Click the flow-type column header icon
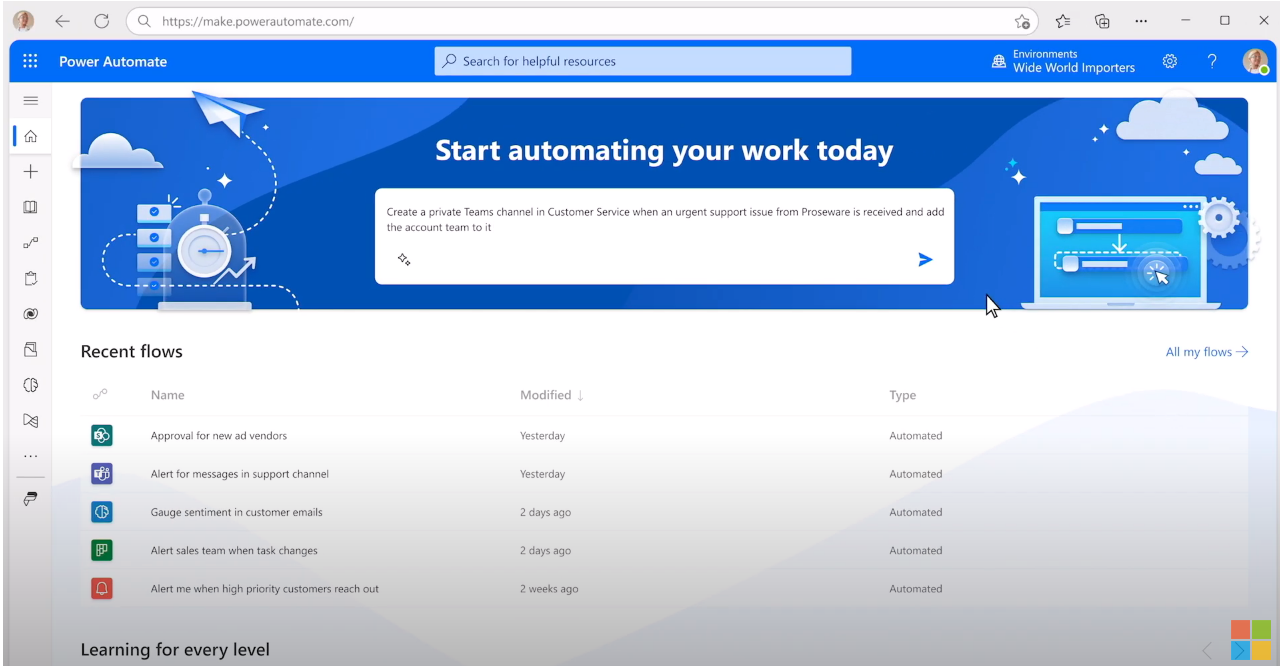The width and height of the screenshot is (1280, 666). click(x=100, y=395)
